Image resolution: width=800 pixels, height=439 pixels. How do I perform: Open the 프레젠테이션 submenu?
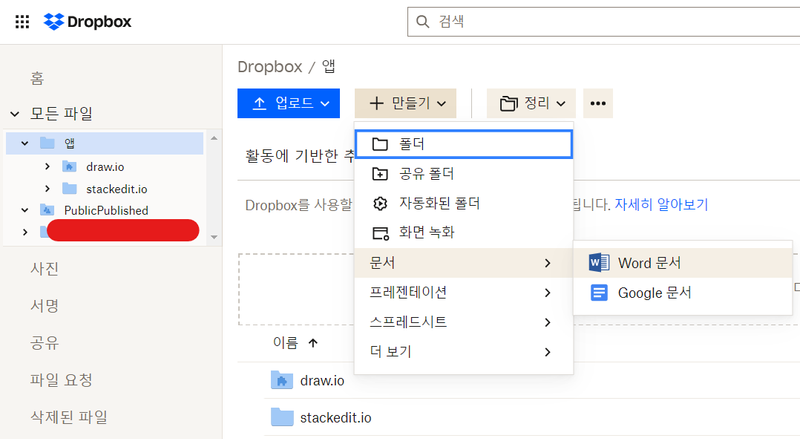(x=464, y=292)
